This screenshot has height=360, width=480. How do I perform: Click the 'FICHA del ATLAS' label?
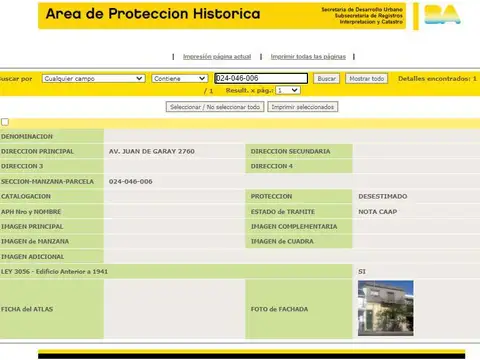(x=27, y=309)
